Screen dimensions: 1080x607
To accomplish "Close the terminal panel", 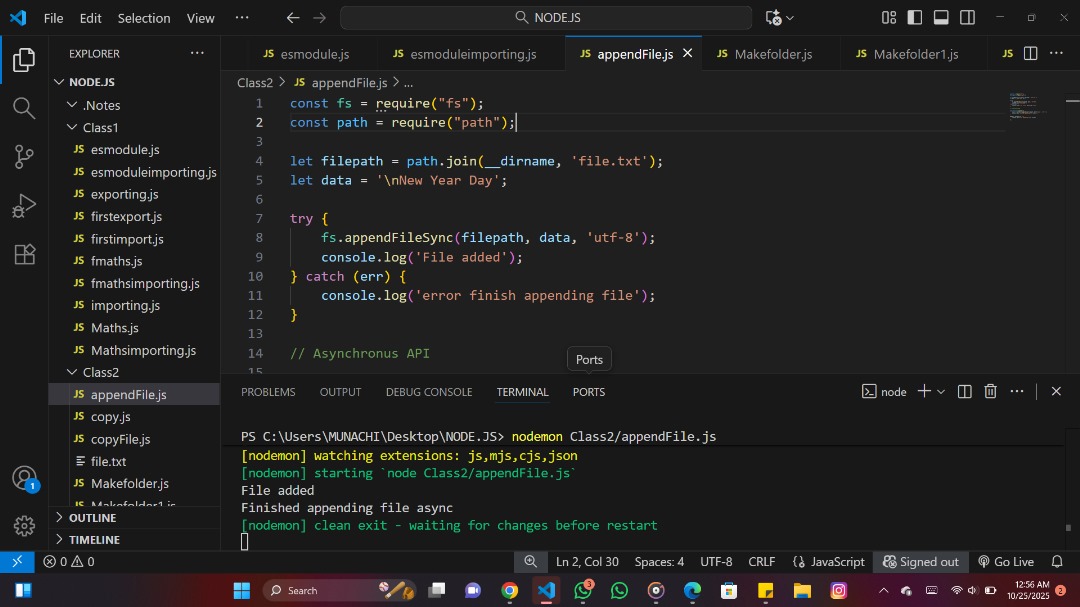I will tap(1056, 391).
